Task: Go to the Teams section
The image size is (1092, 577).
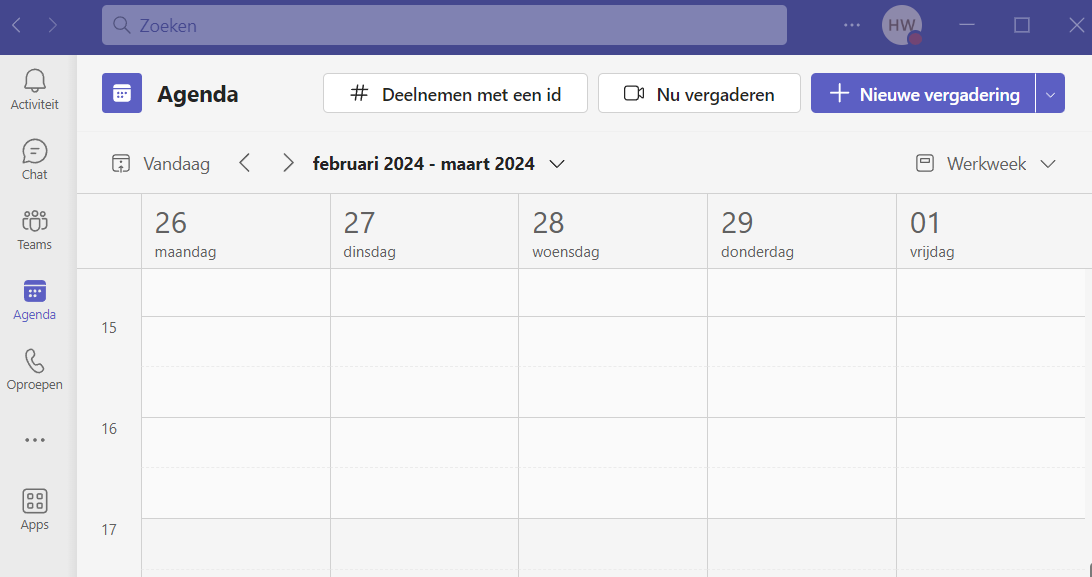Action: [x=34, y=230]
